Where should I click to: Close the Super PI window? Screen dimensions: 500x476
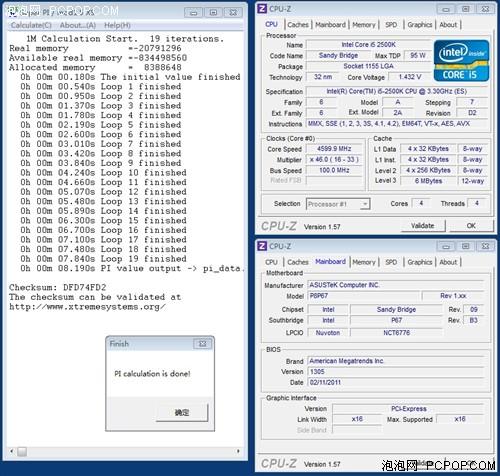[x=233, y=12]
